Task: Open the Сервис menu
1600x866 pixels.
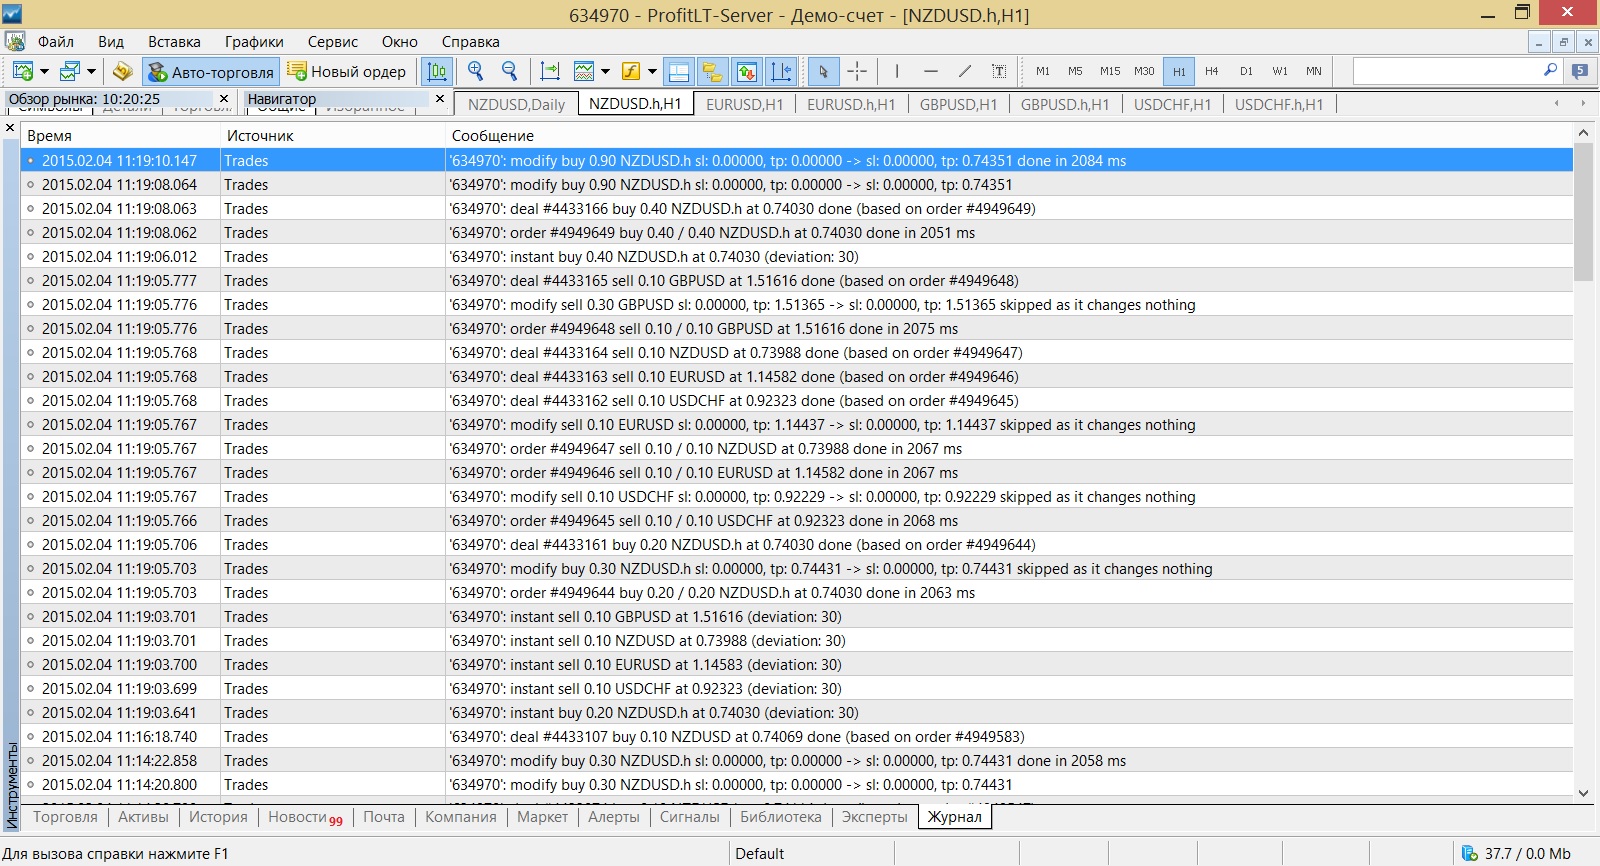Action: click(x=332, y=42)
